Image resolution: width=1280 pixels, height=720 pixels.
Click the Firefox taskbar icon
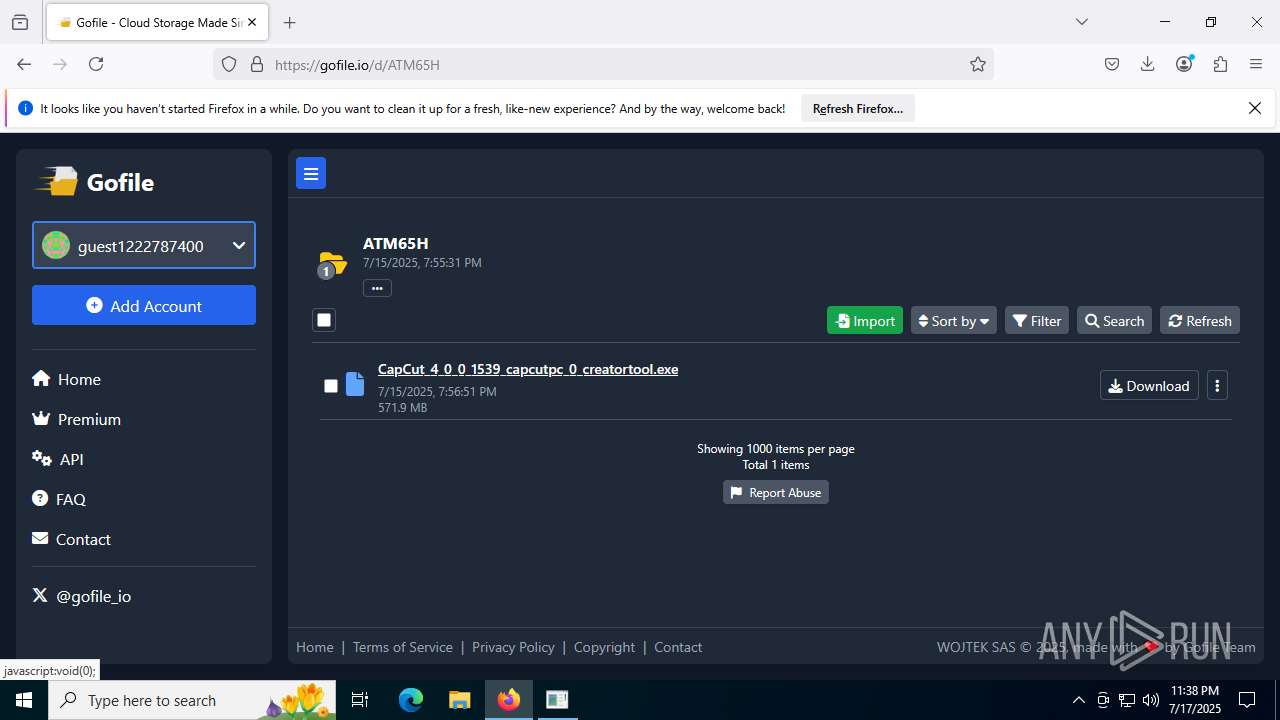509,700
